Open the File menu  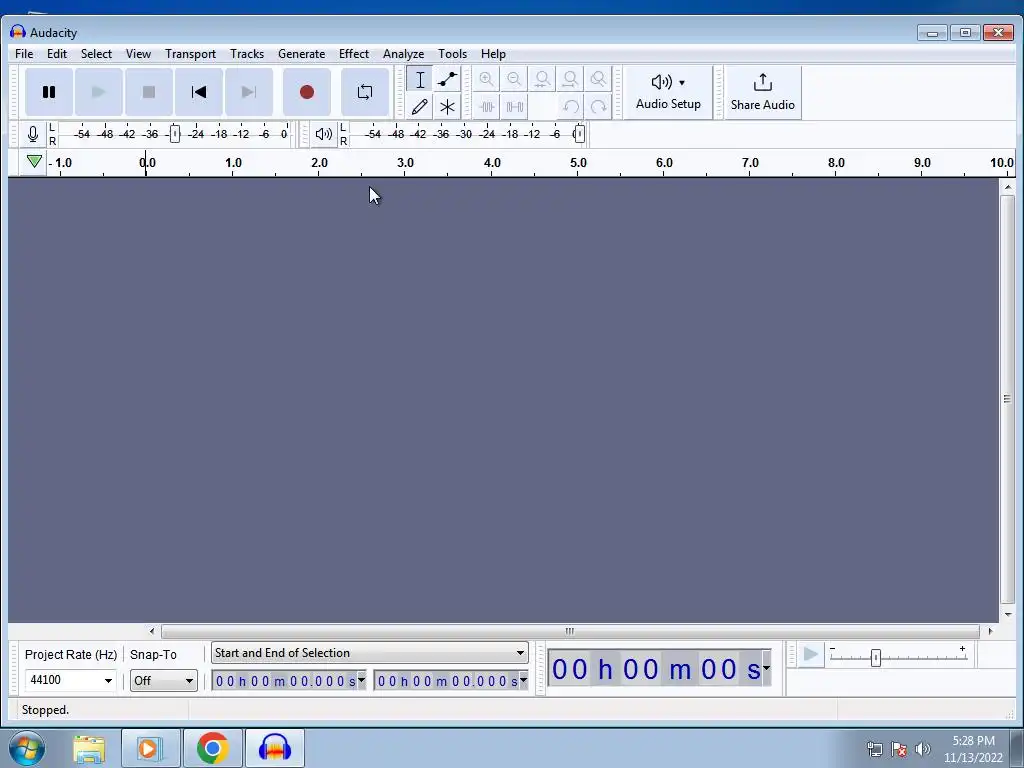point(24,54)
